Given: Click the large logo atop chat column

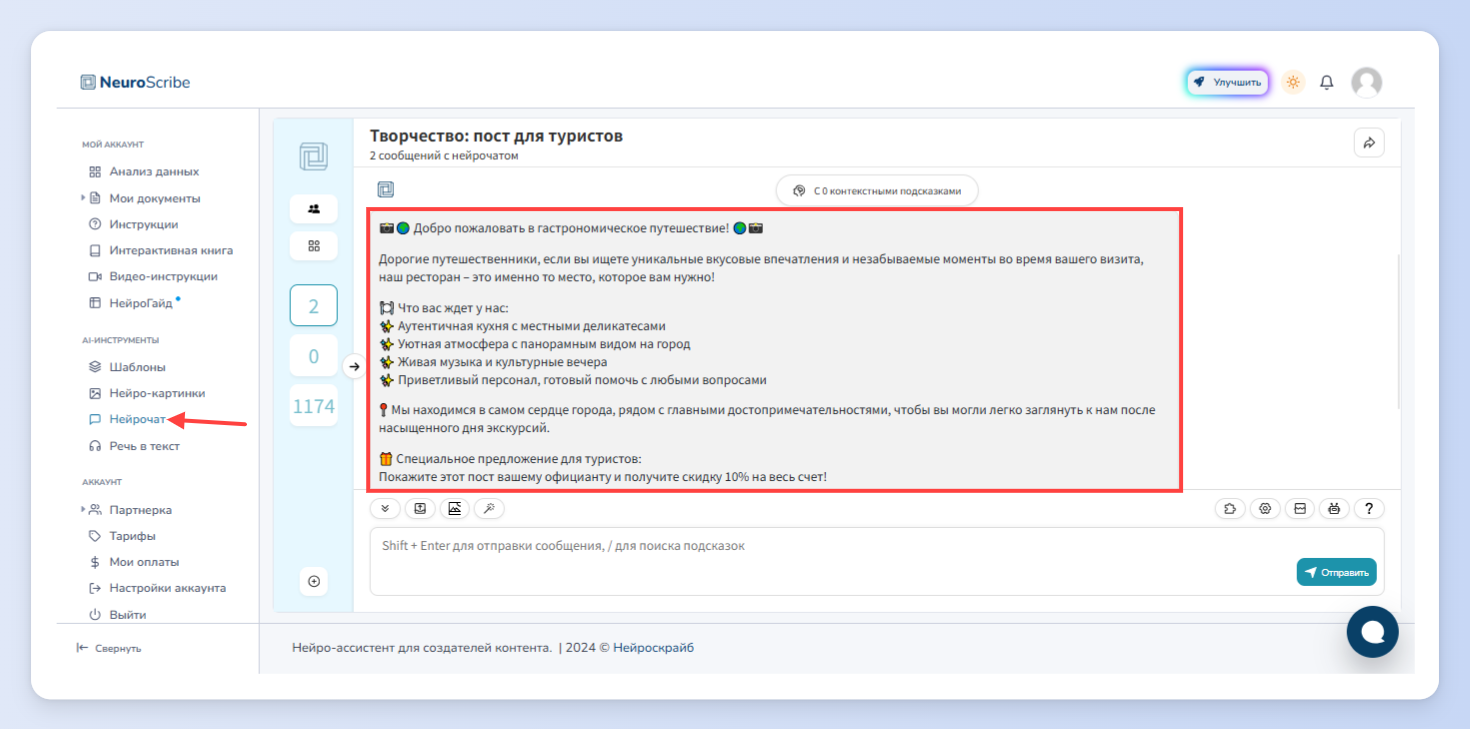Looking at the screenshot, I should [x=313, y=156].
